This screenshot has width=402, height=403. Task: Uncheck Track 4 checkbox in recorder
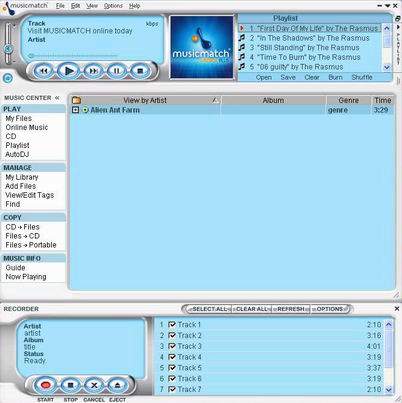tap(172, 357)
